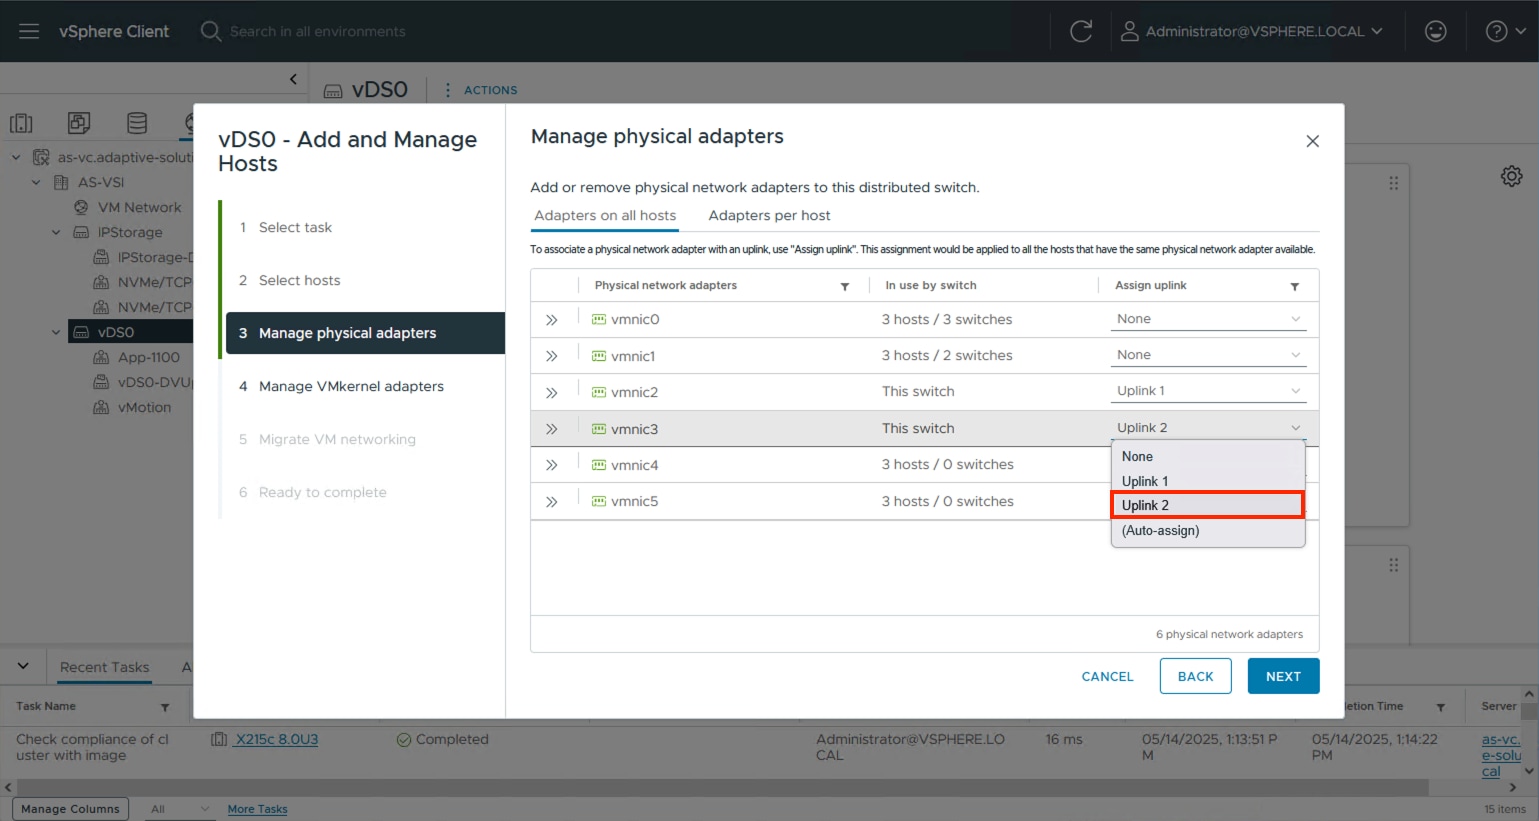Open the vSphere hamburger menu

[29, 31]
